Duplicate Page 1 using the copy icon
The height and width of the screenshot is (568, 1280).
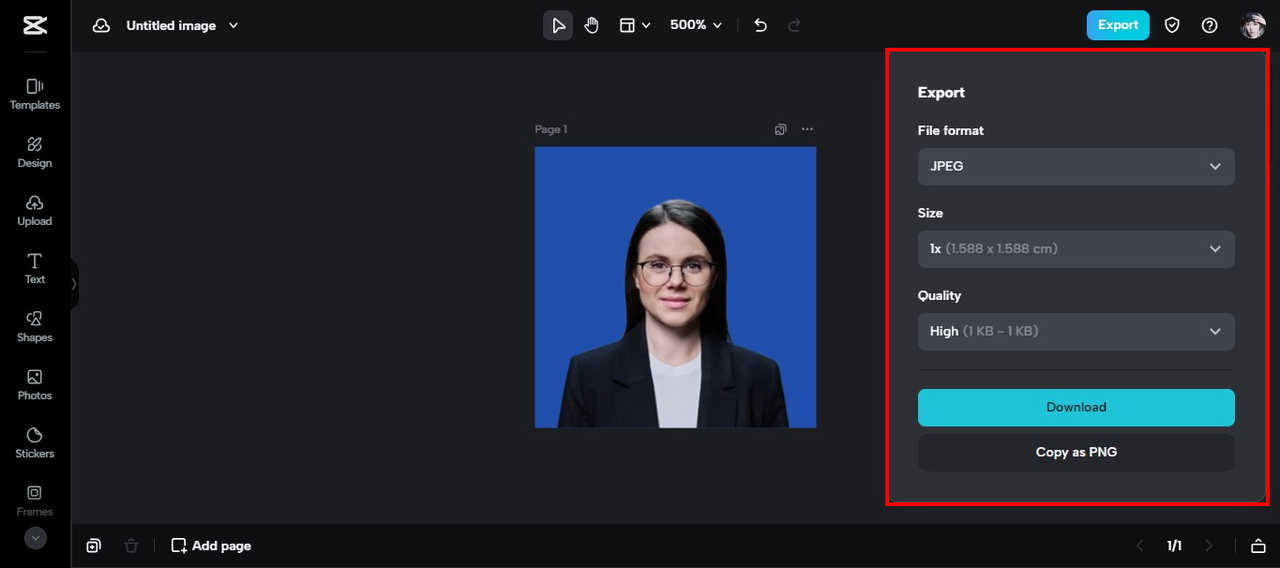click(x=781, y=129)
